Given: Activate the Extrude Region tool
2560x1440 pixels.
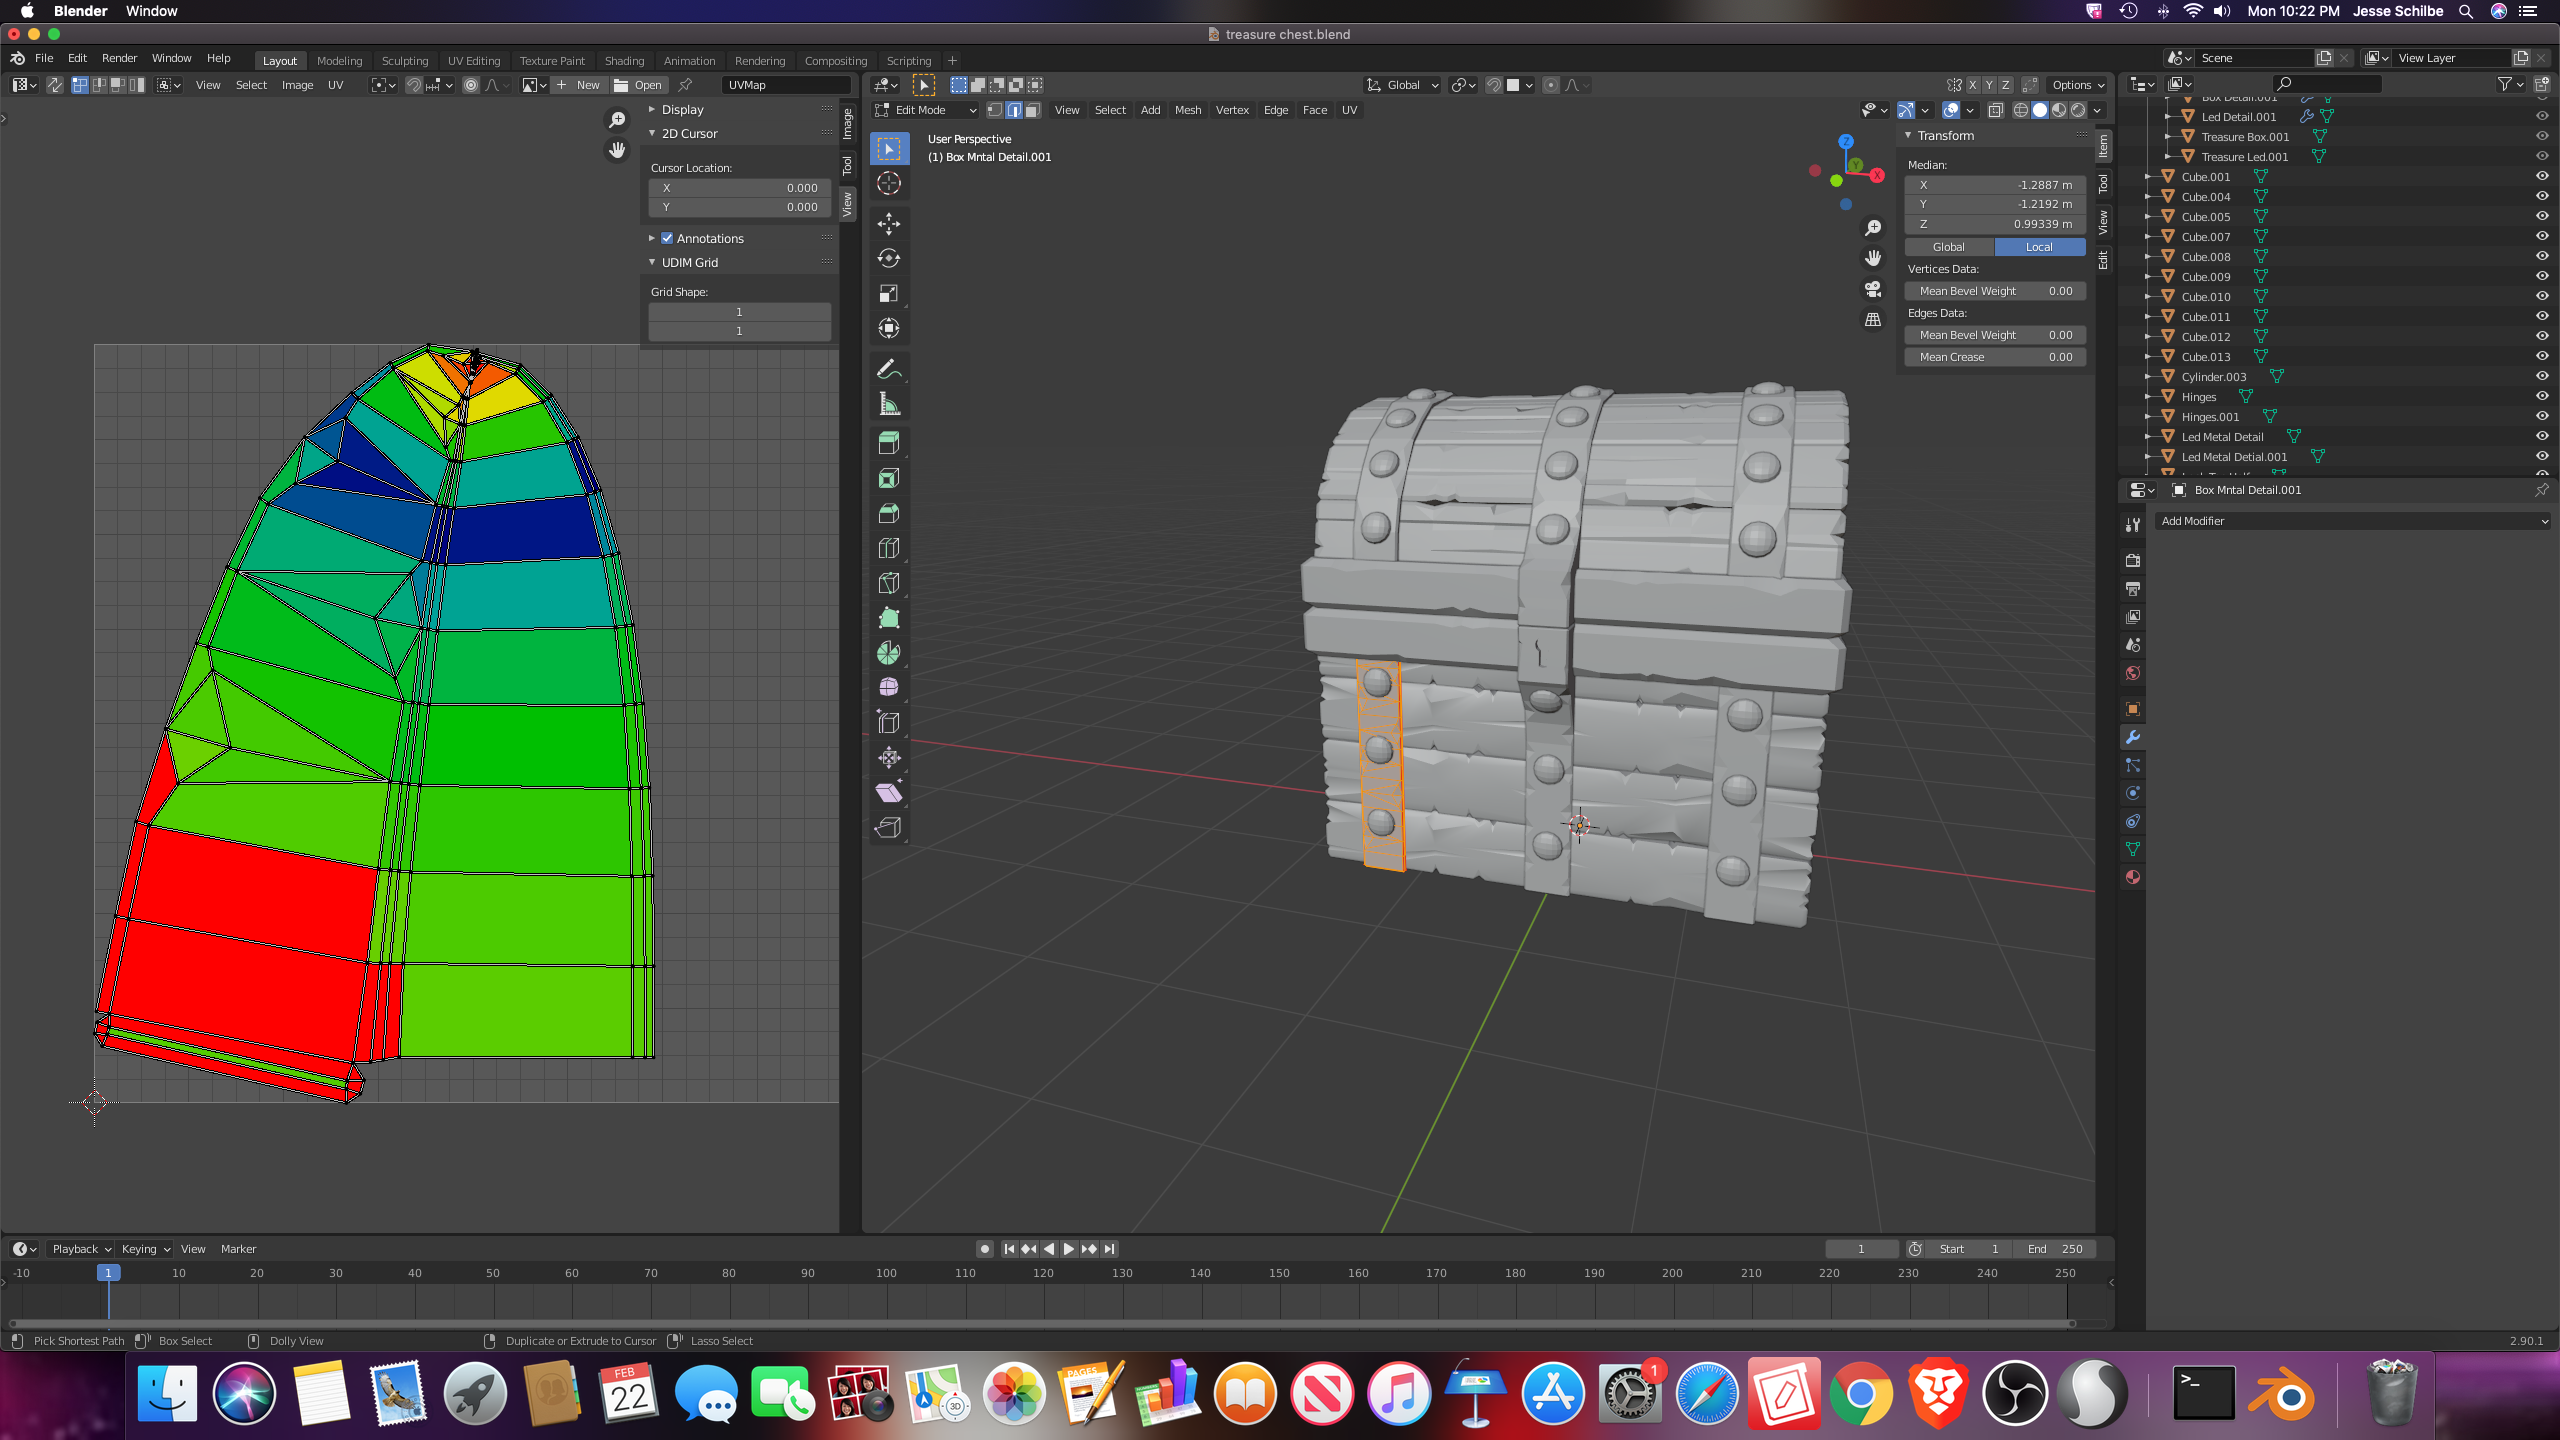Looking at the screenshot, I should (x=888, y=443).
